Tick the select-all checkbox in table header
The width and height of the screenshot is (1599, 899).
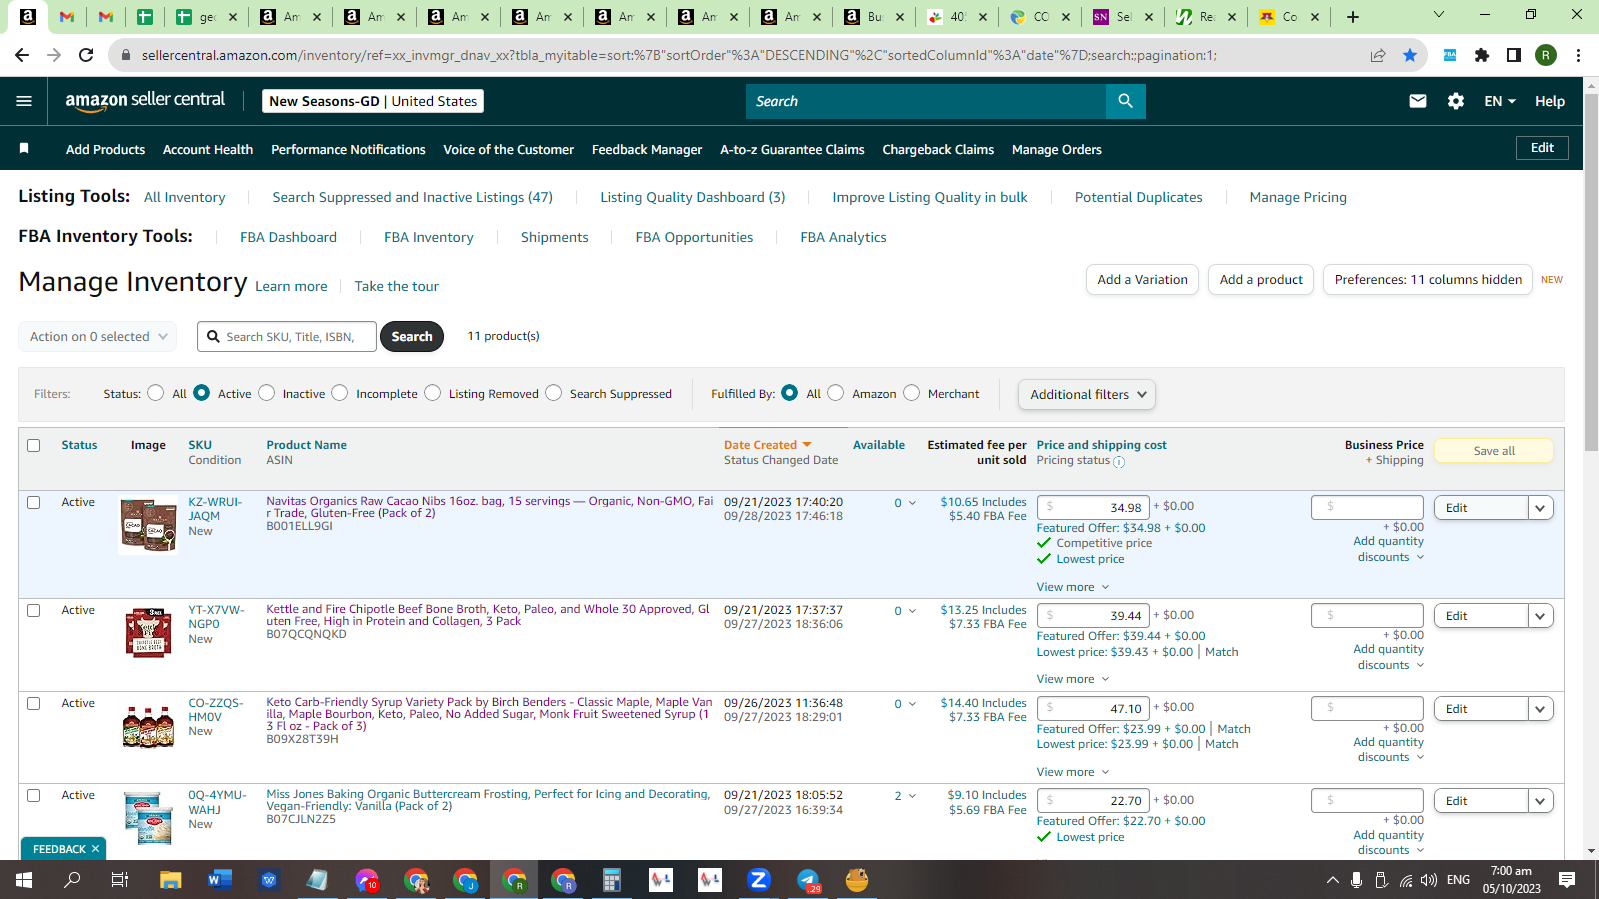tap(34, 446)
